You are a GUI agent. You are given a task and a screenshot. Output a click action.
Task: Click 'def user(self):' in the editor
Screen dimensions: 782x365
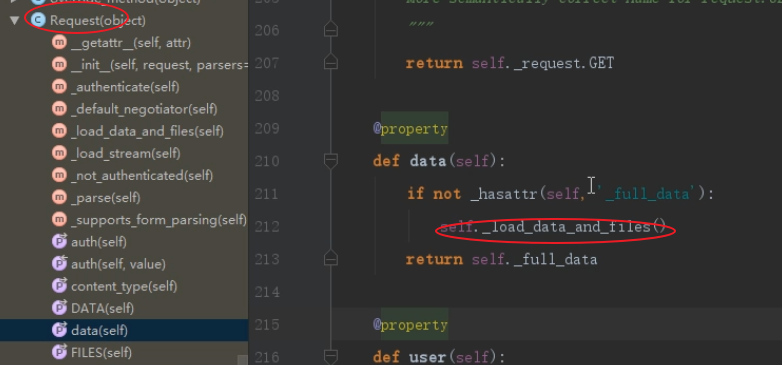tap(439, 358)
